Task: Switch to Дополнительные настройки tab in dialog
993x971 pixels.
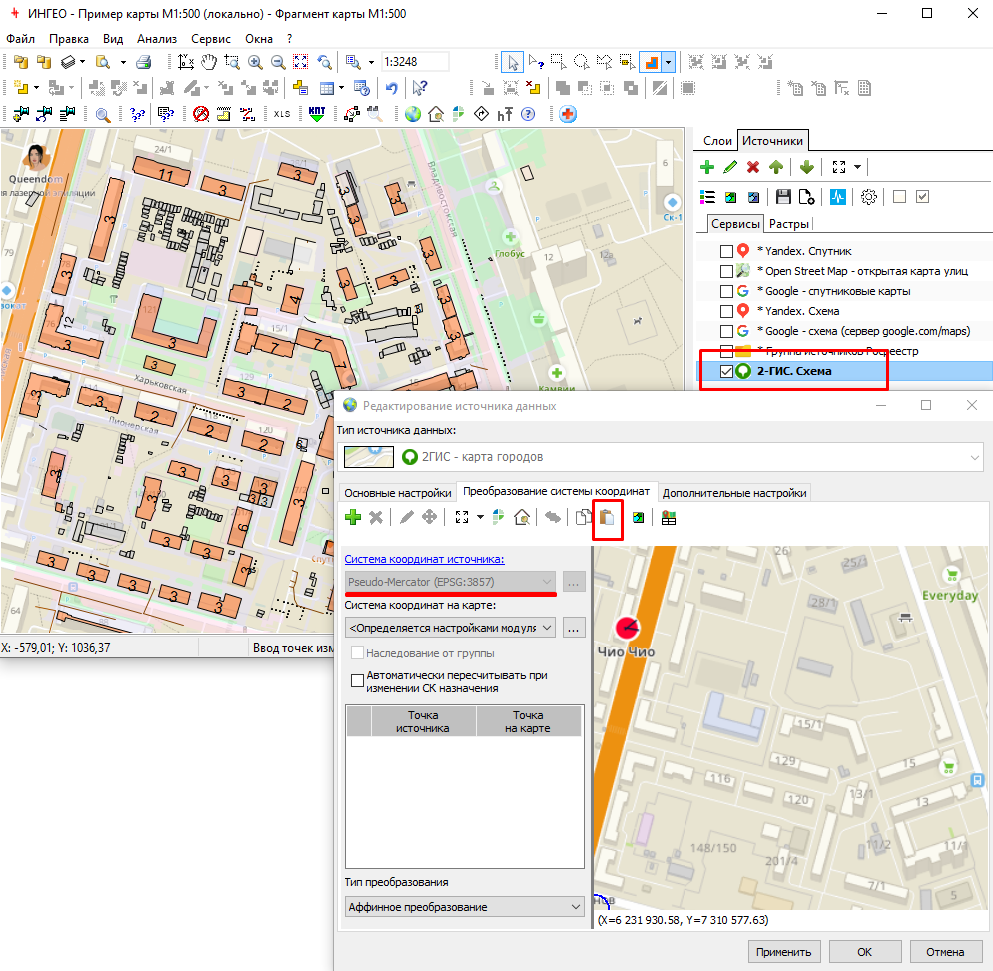Action: click(734, 493)
